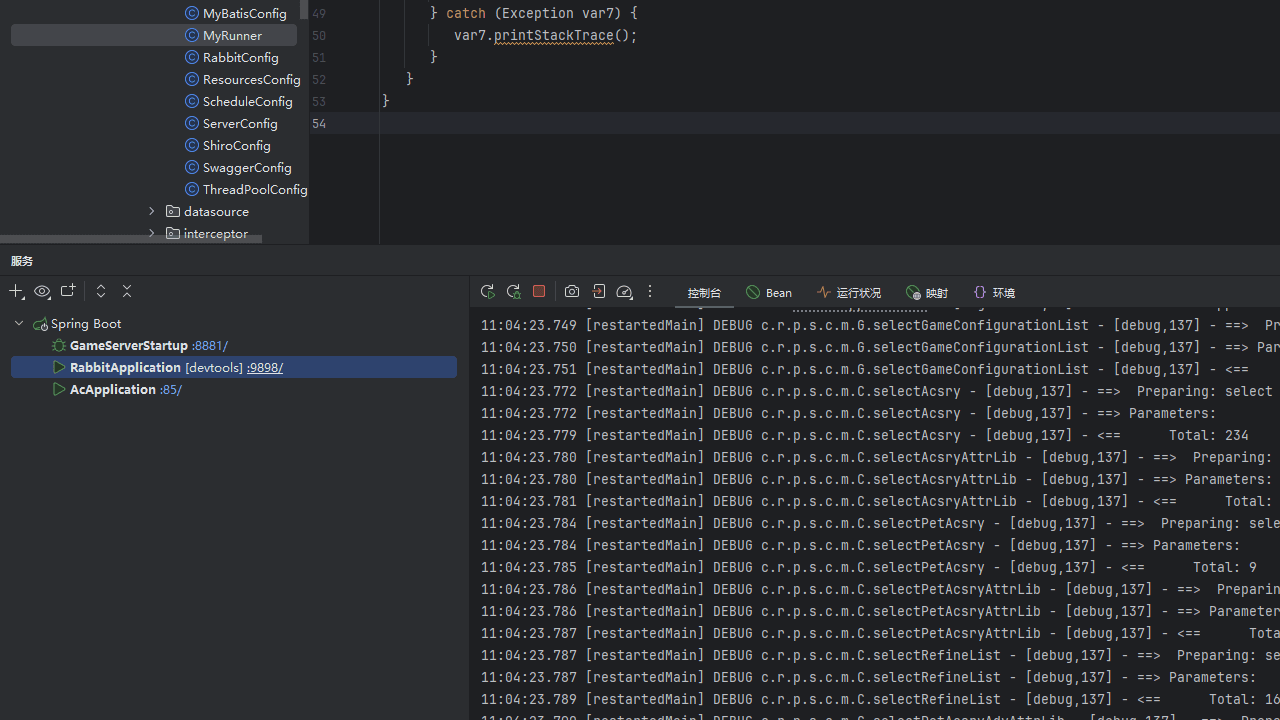Click the profiler gauge icon in toolbar

point(624,292)
